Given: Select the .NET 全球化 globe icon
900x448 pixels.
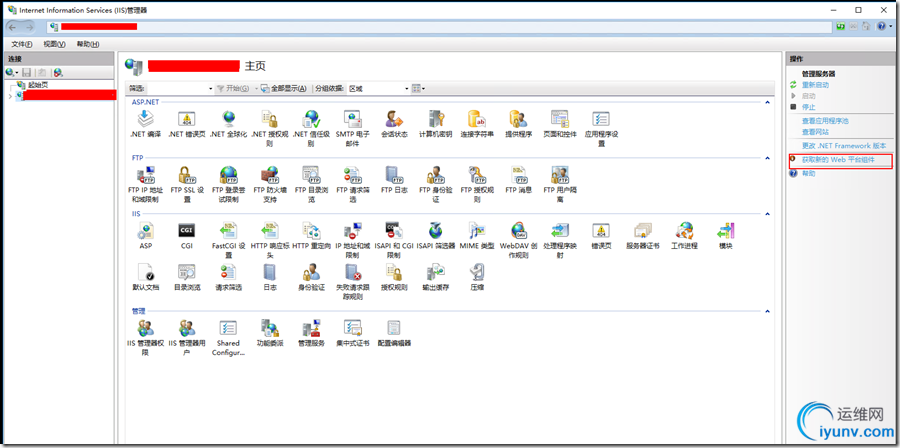Looking at the screenshot, I should (228, 119).
